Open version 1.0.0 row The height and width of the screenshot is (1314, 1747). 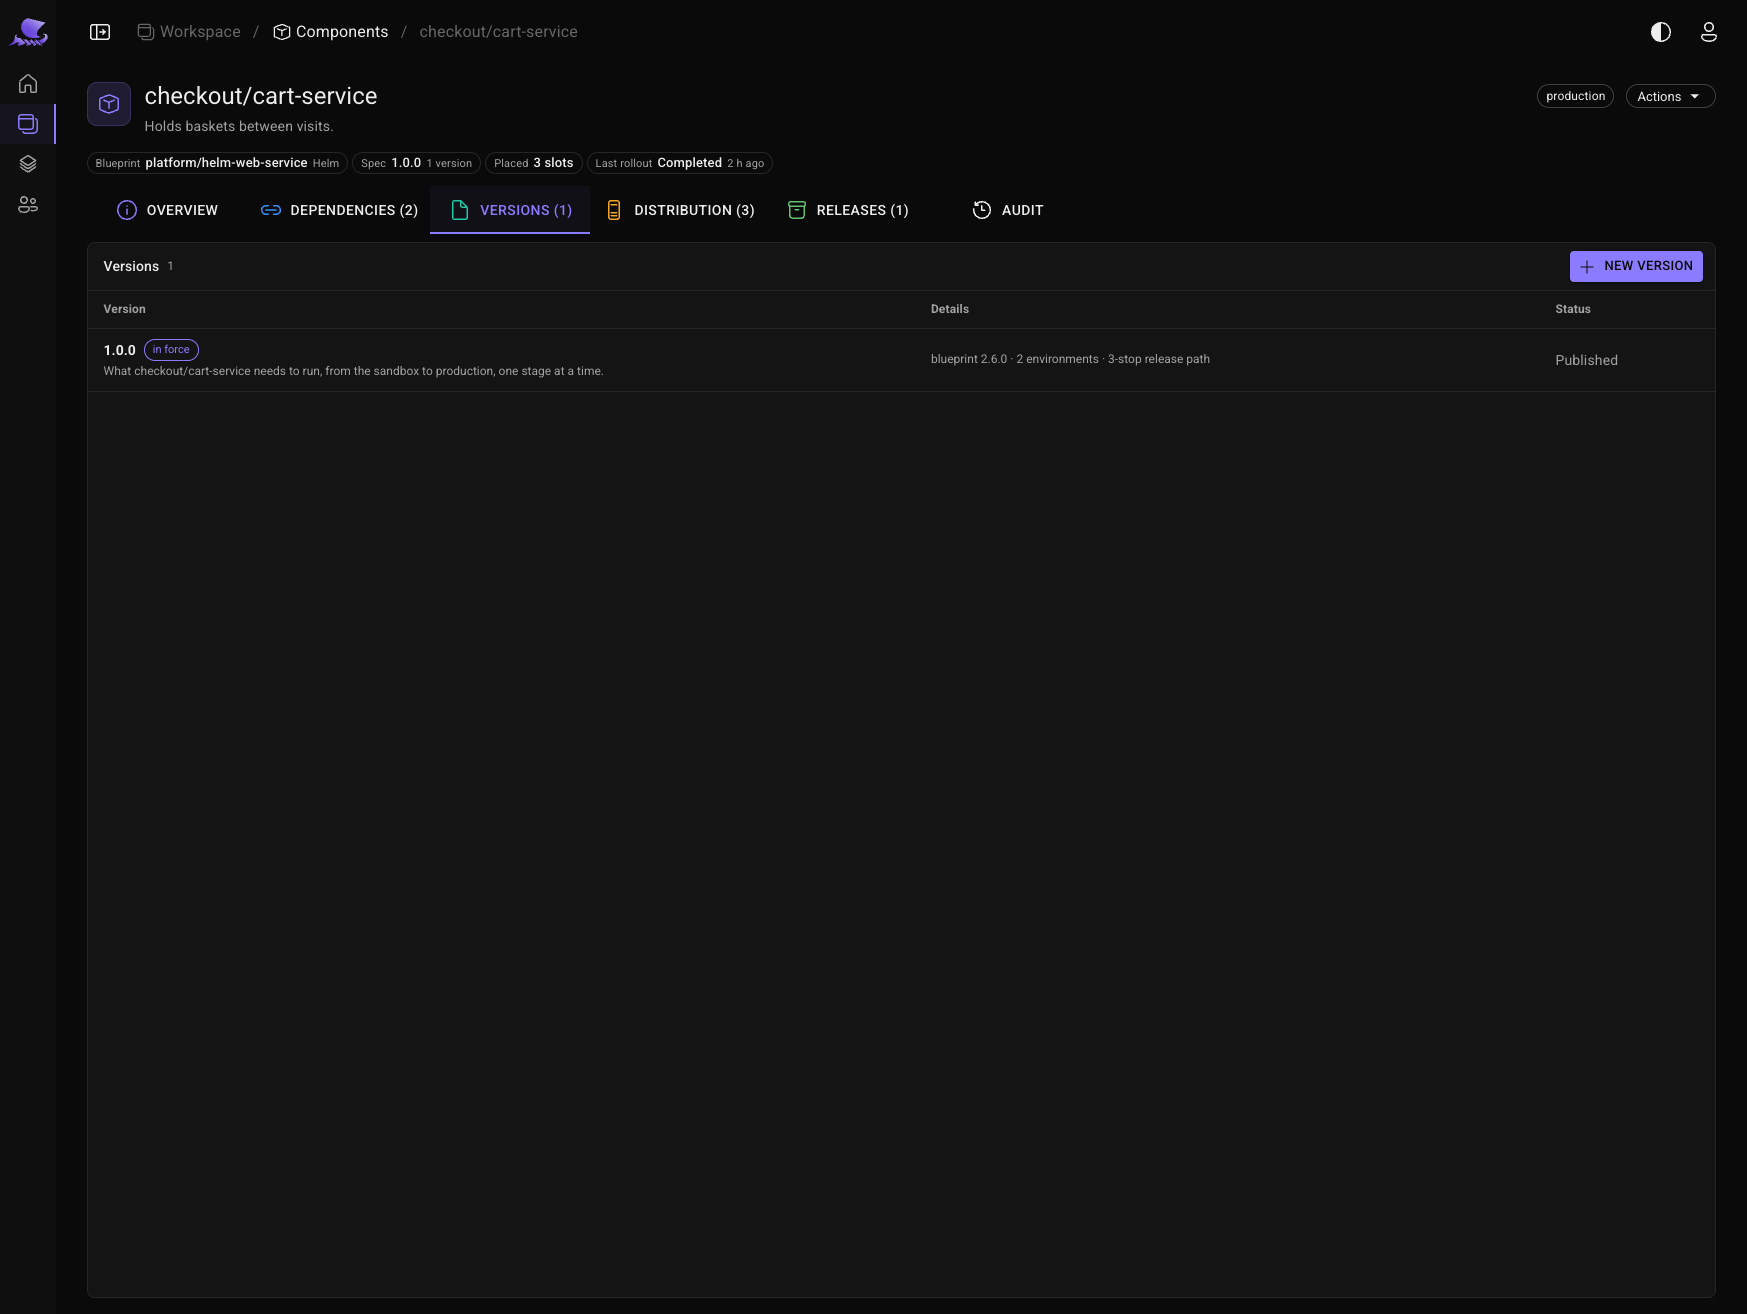pos(901,360)
